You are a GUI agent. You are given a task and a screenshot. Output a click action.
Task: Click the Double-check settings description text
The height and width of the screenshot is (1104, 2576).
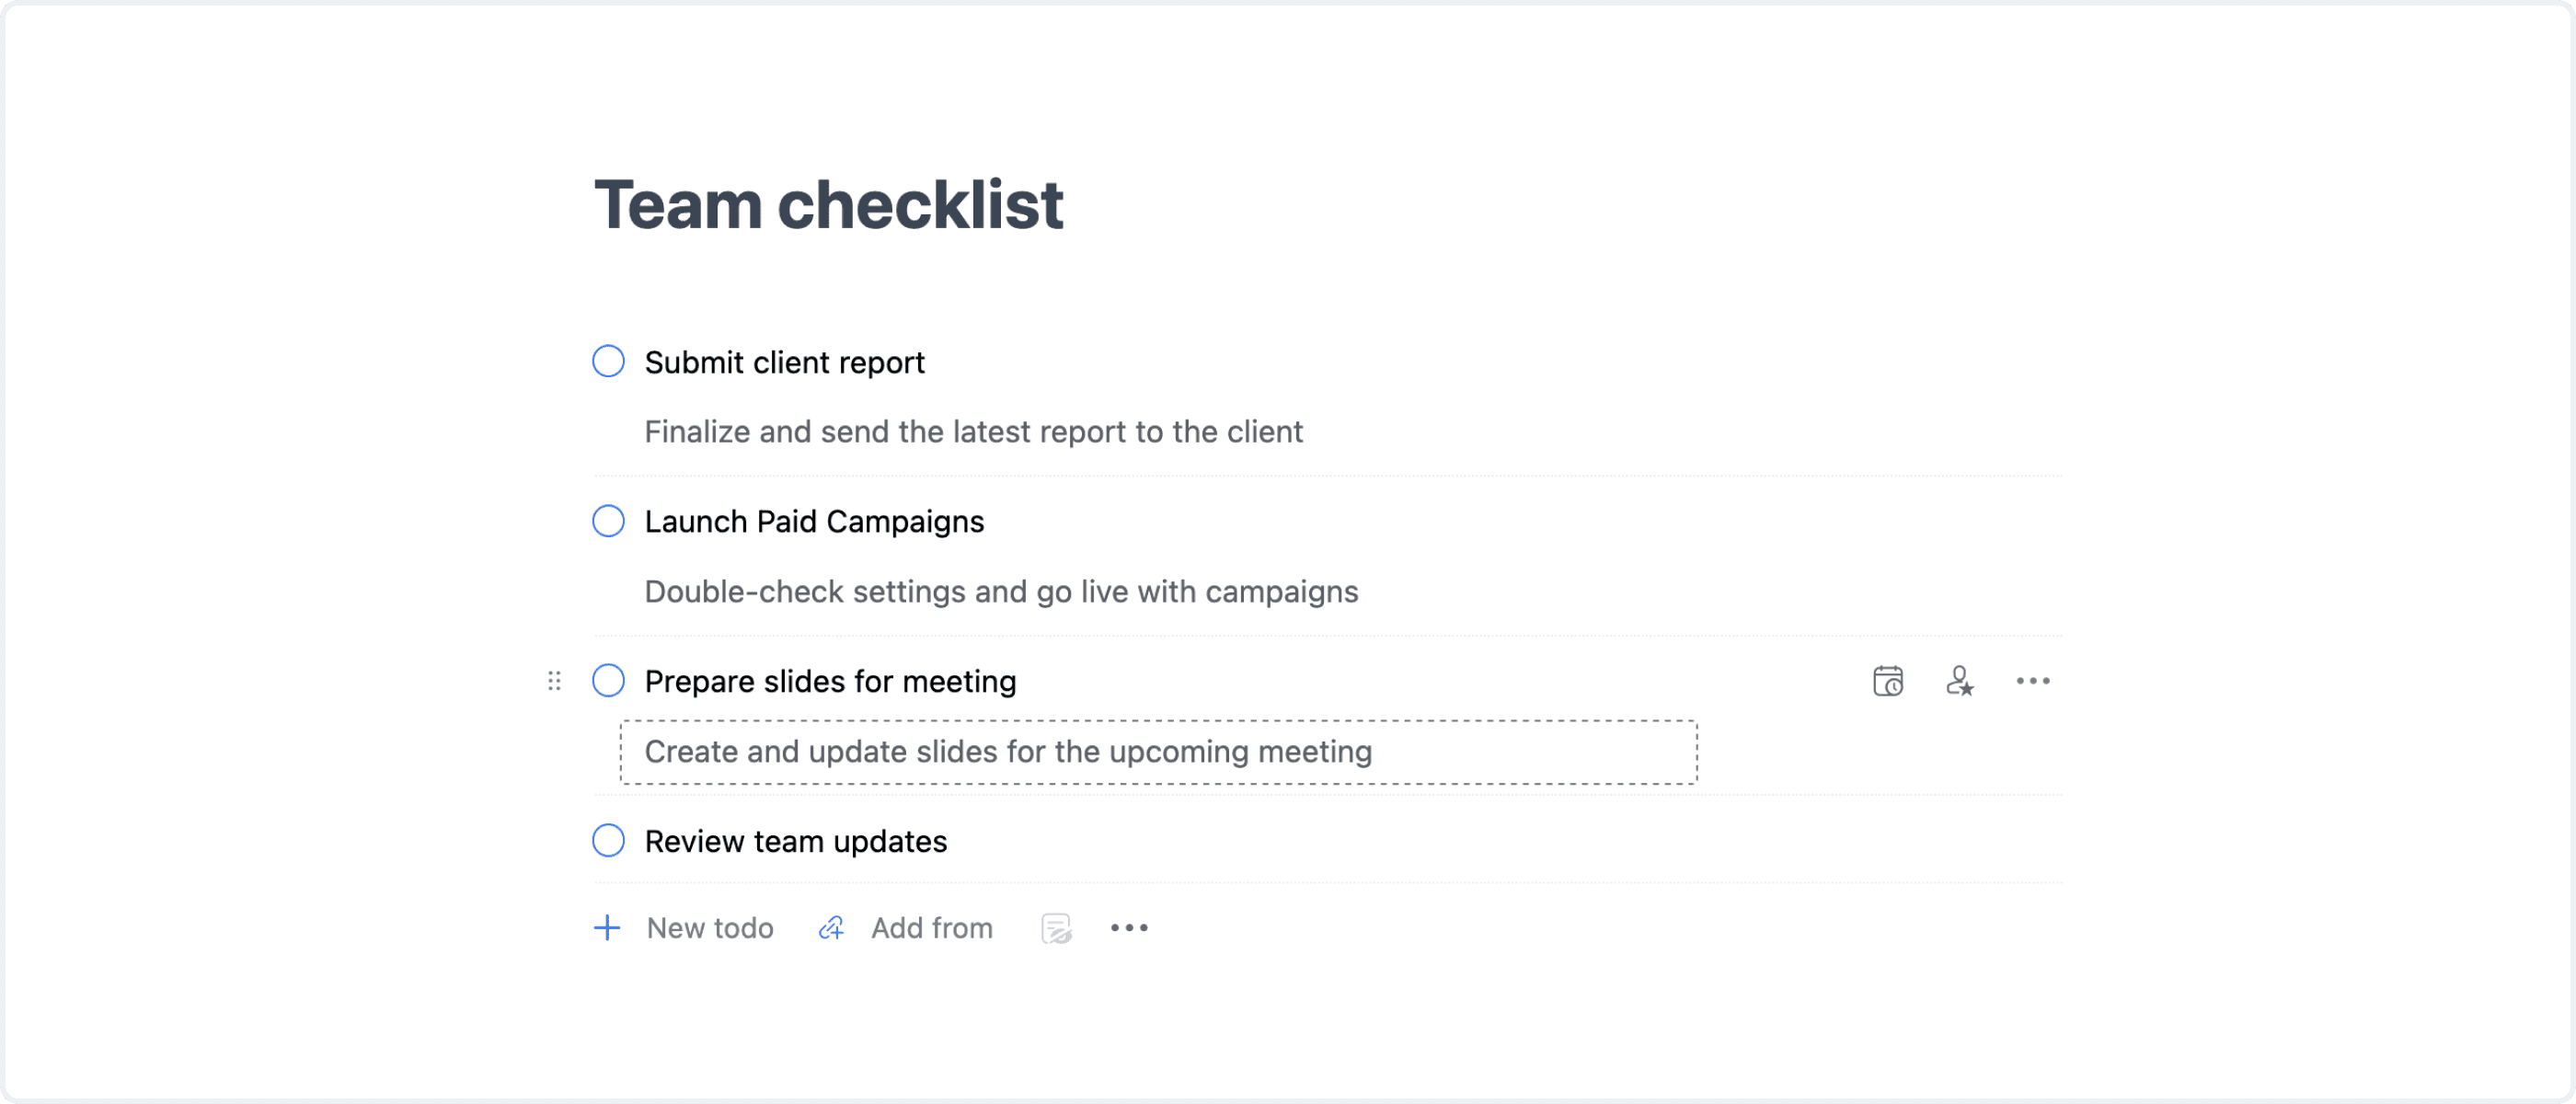(x=1001, y=591)
